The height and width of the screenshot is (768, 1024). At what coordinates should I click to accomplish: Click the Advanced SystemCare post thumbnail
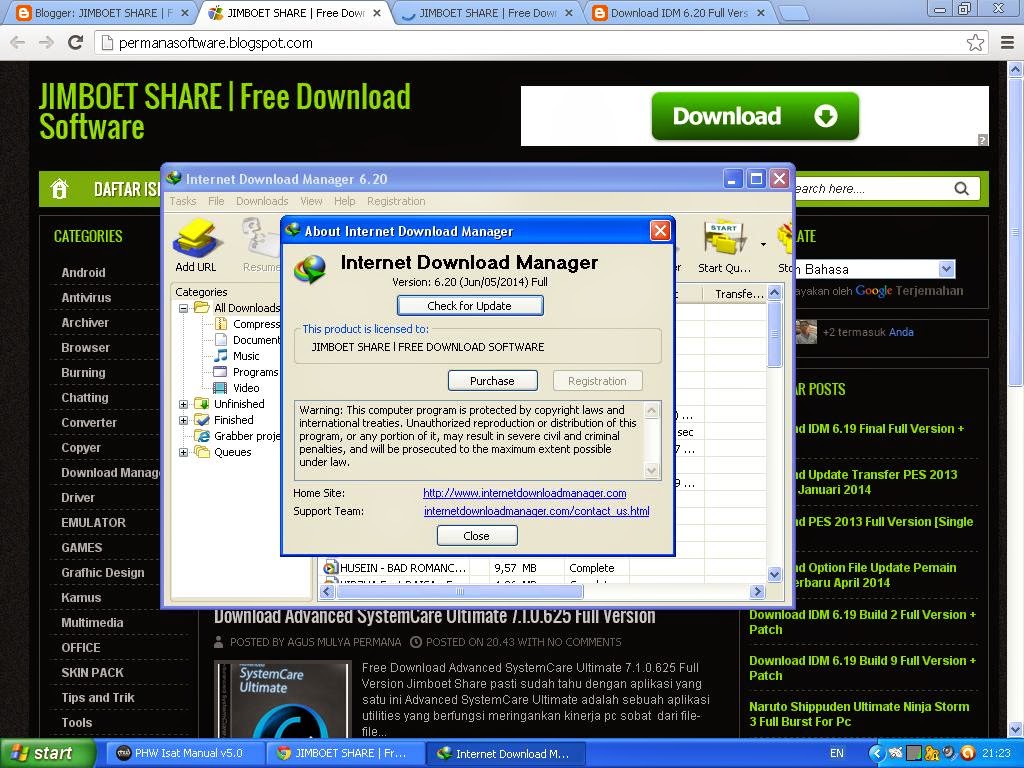pyautogui.click(x=282, y=699)
